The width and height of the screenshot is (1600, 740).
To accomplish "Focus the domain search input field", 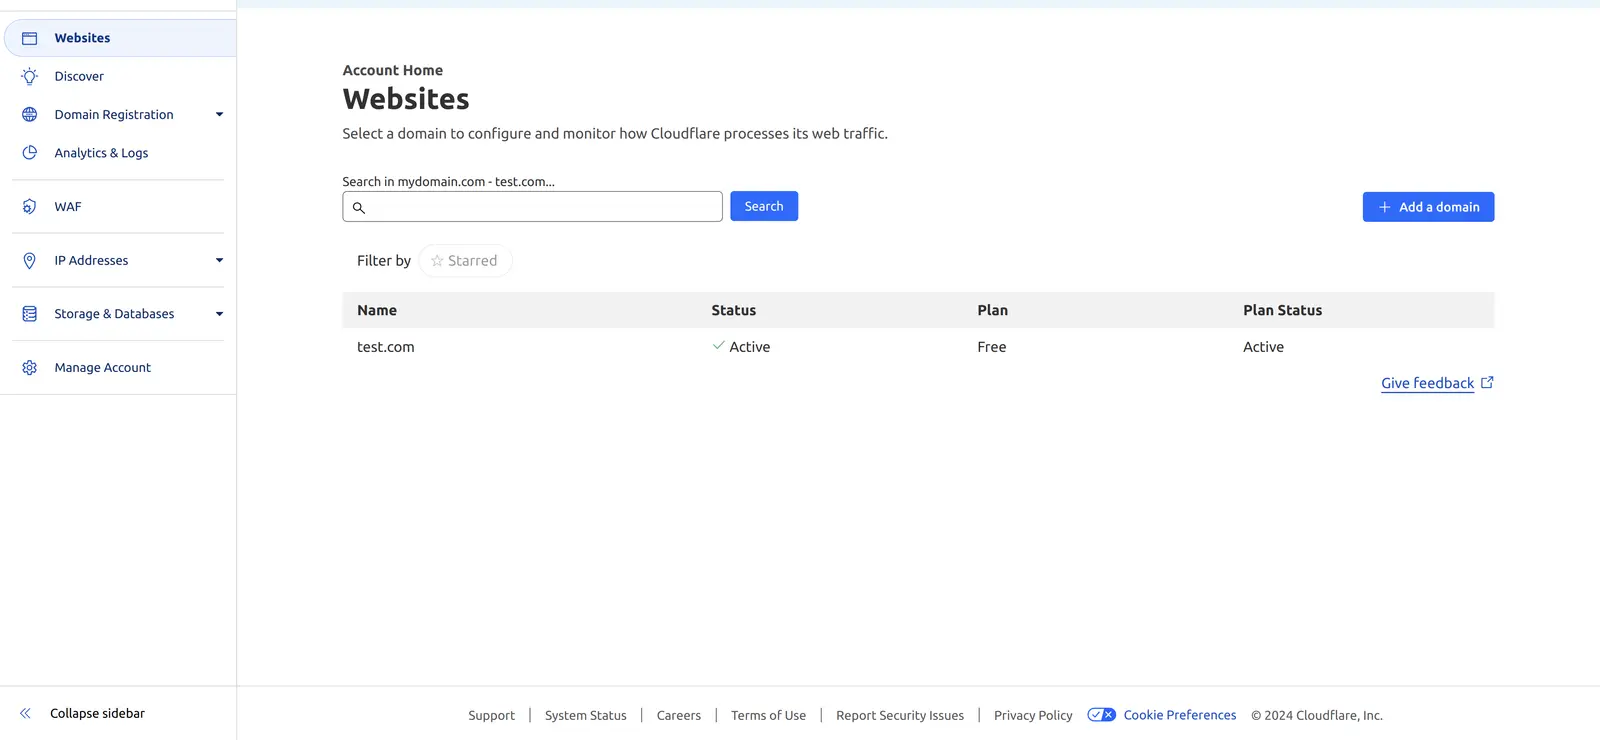I will click(x=532, y=207).
